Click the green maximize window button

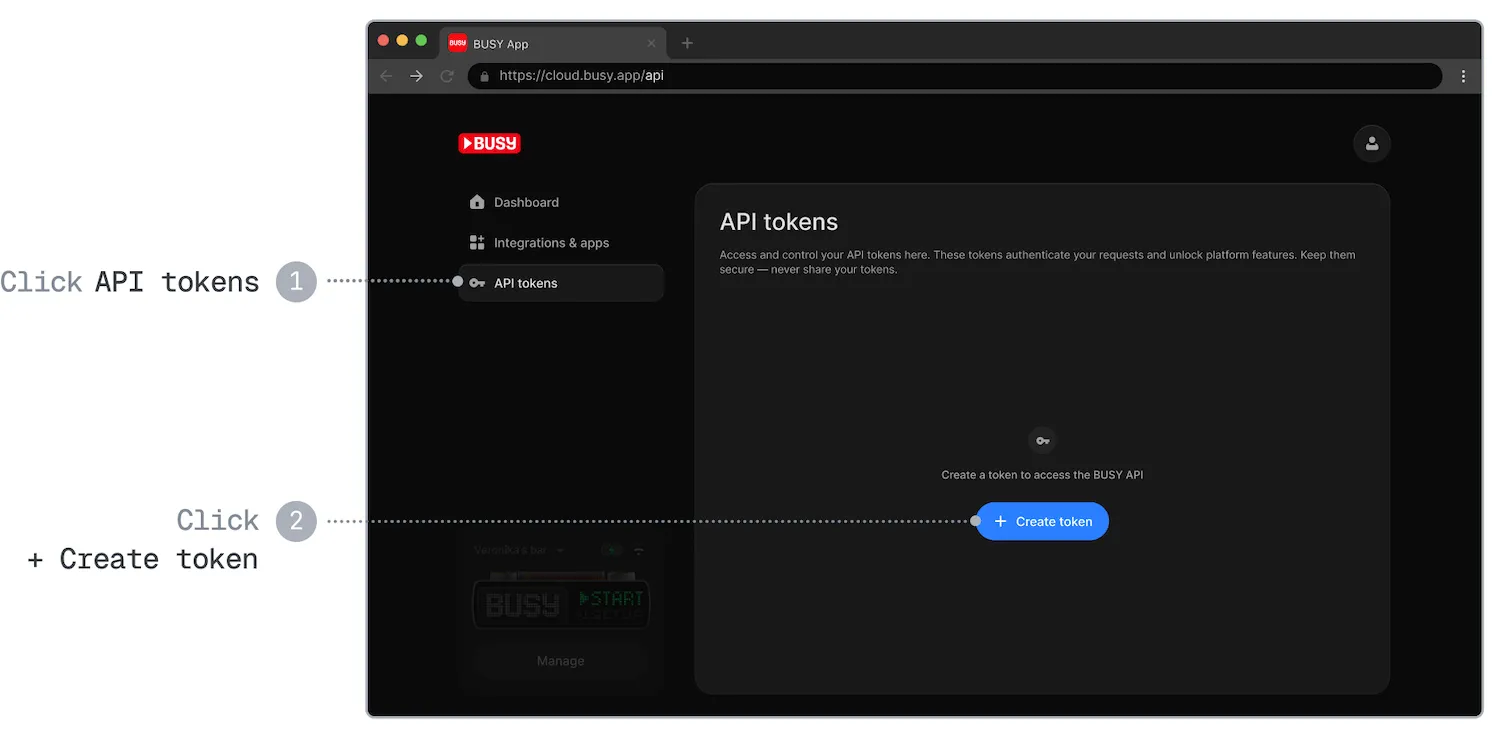point(421,41)
